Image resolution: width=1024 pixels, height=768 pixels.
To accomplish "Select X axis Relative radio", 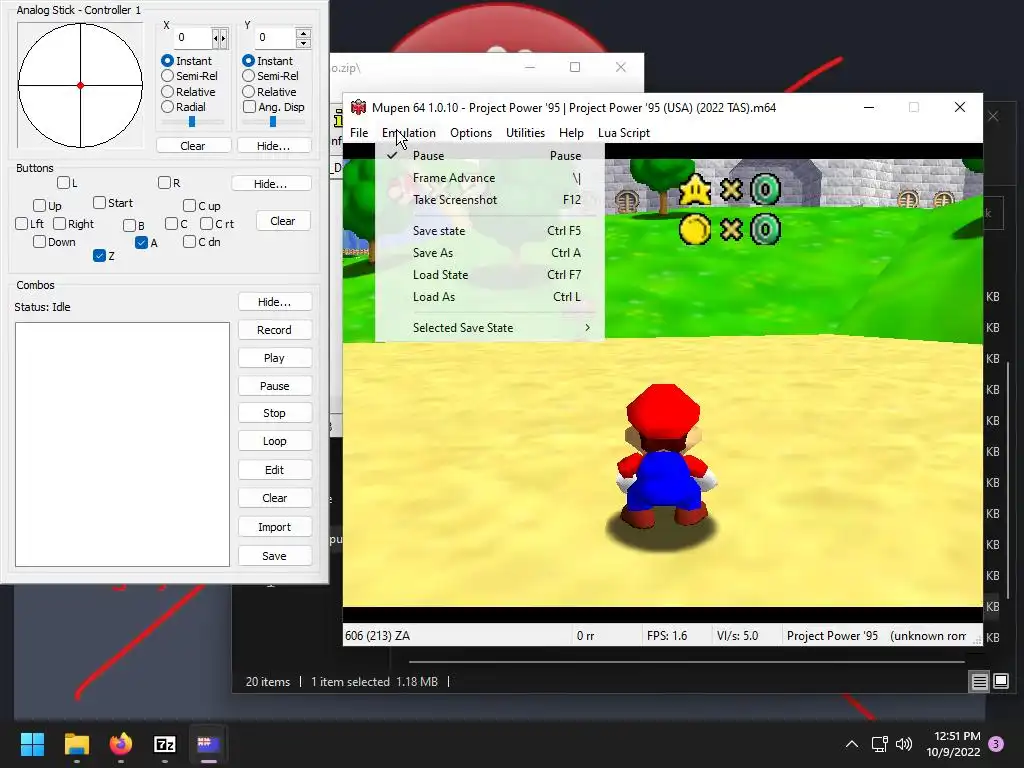I will pos(167,91).
